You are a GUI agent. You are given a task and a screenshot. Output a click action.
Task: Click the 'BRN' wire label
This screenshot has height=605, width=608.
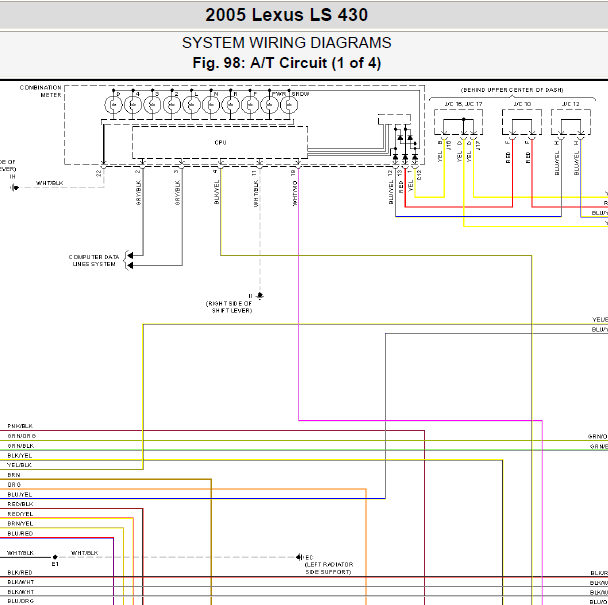point(14,475)
